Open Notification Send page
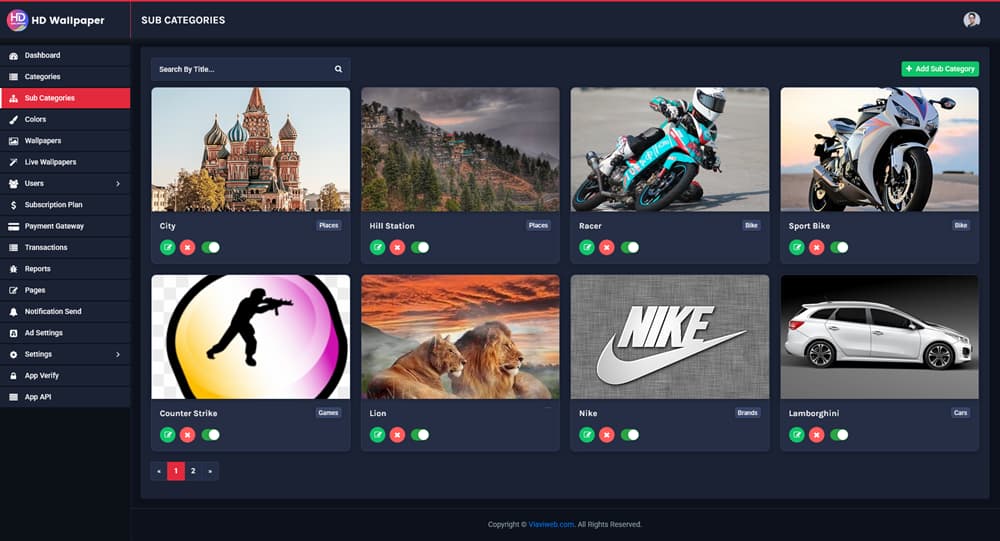The width and height of the screenshot is (1000, 541). click(65, 311)
